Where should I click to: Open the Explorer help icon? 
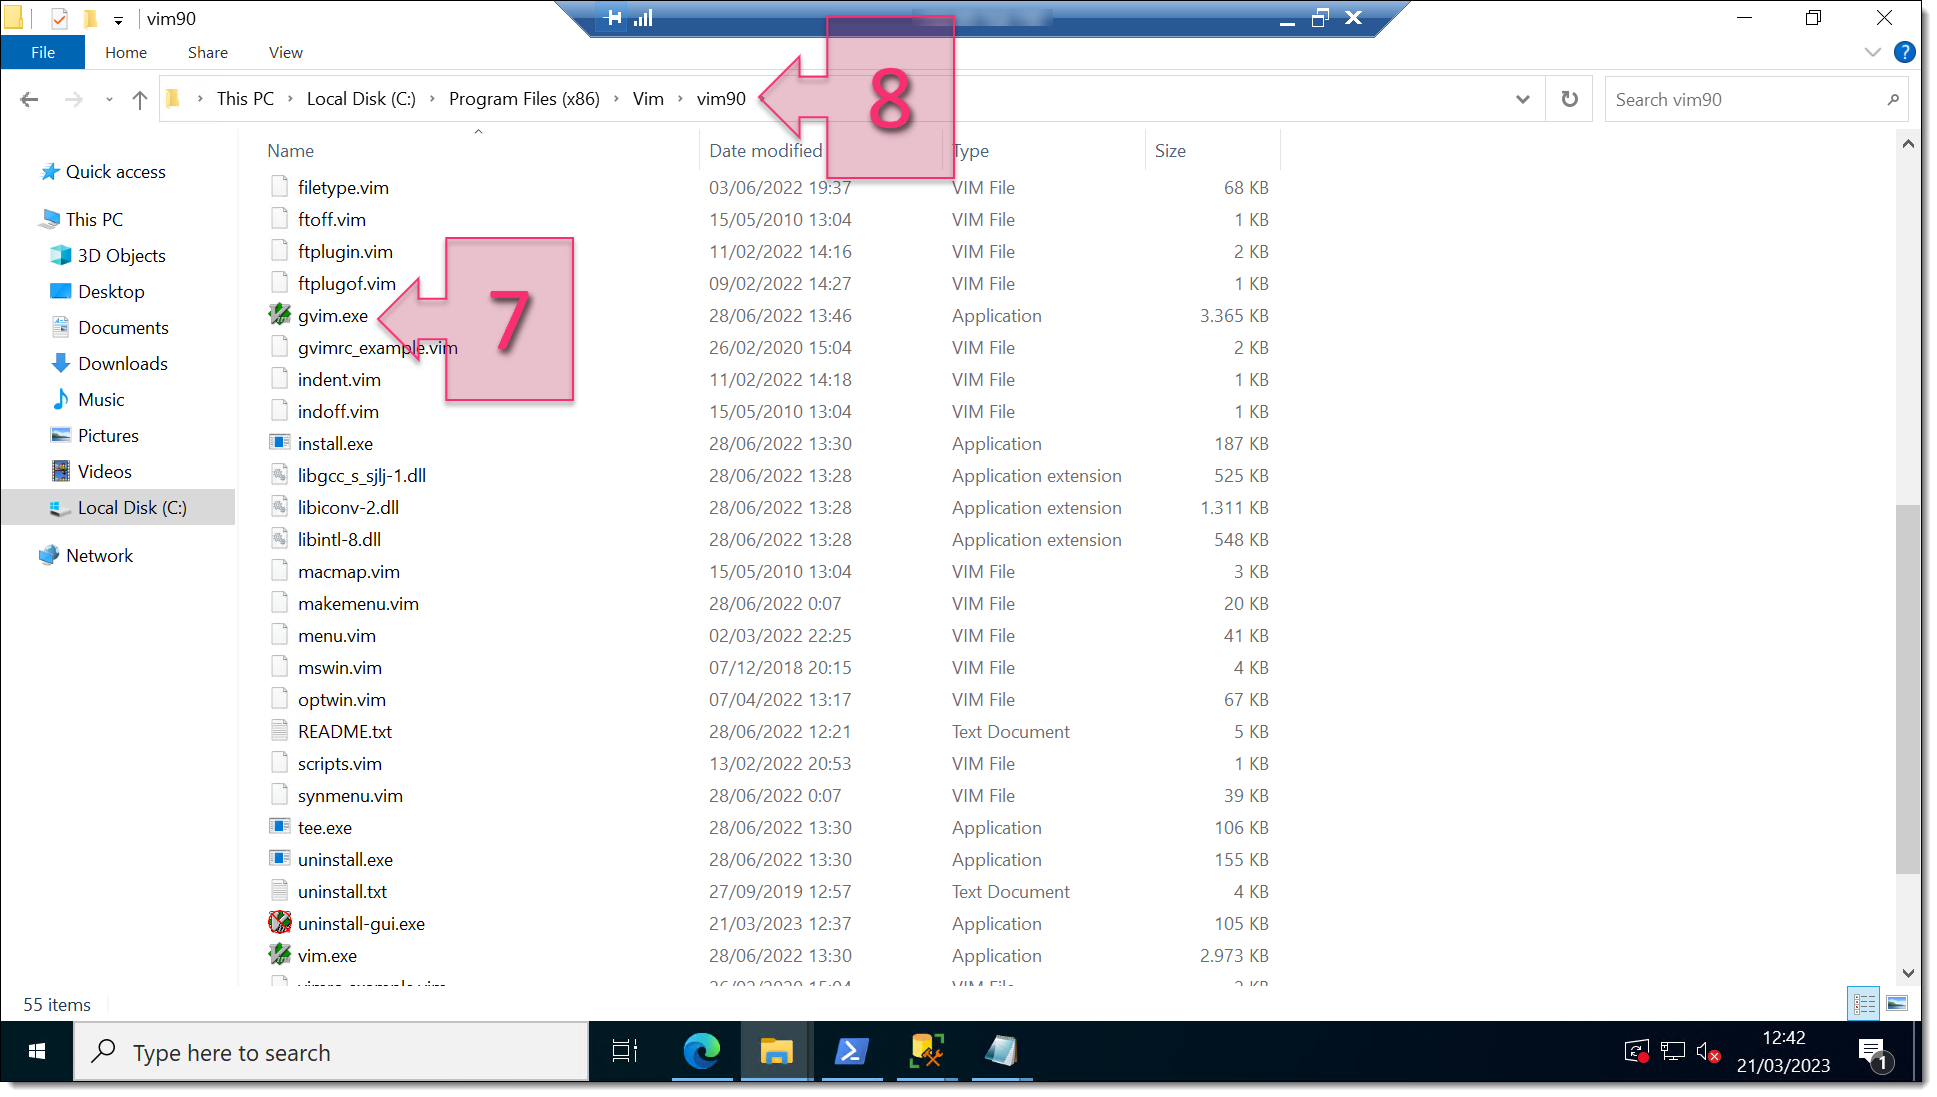[x=1905, y=52]
